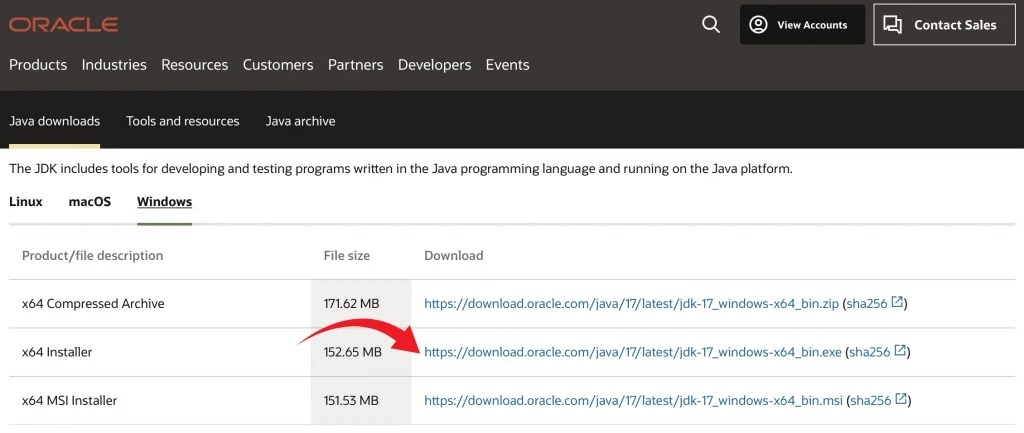The width and height of the screenshot is (1024, 433).
Task: Open the Customers menu
Action: [x=278, y=65]
